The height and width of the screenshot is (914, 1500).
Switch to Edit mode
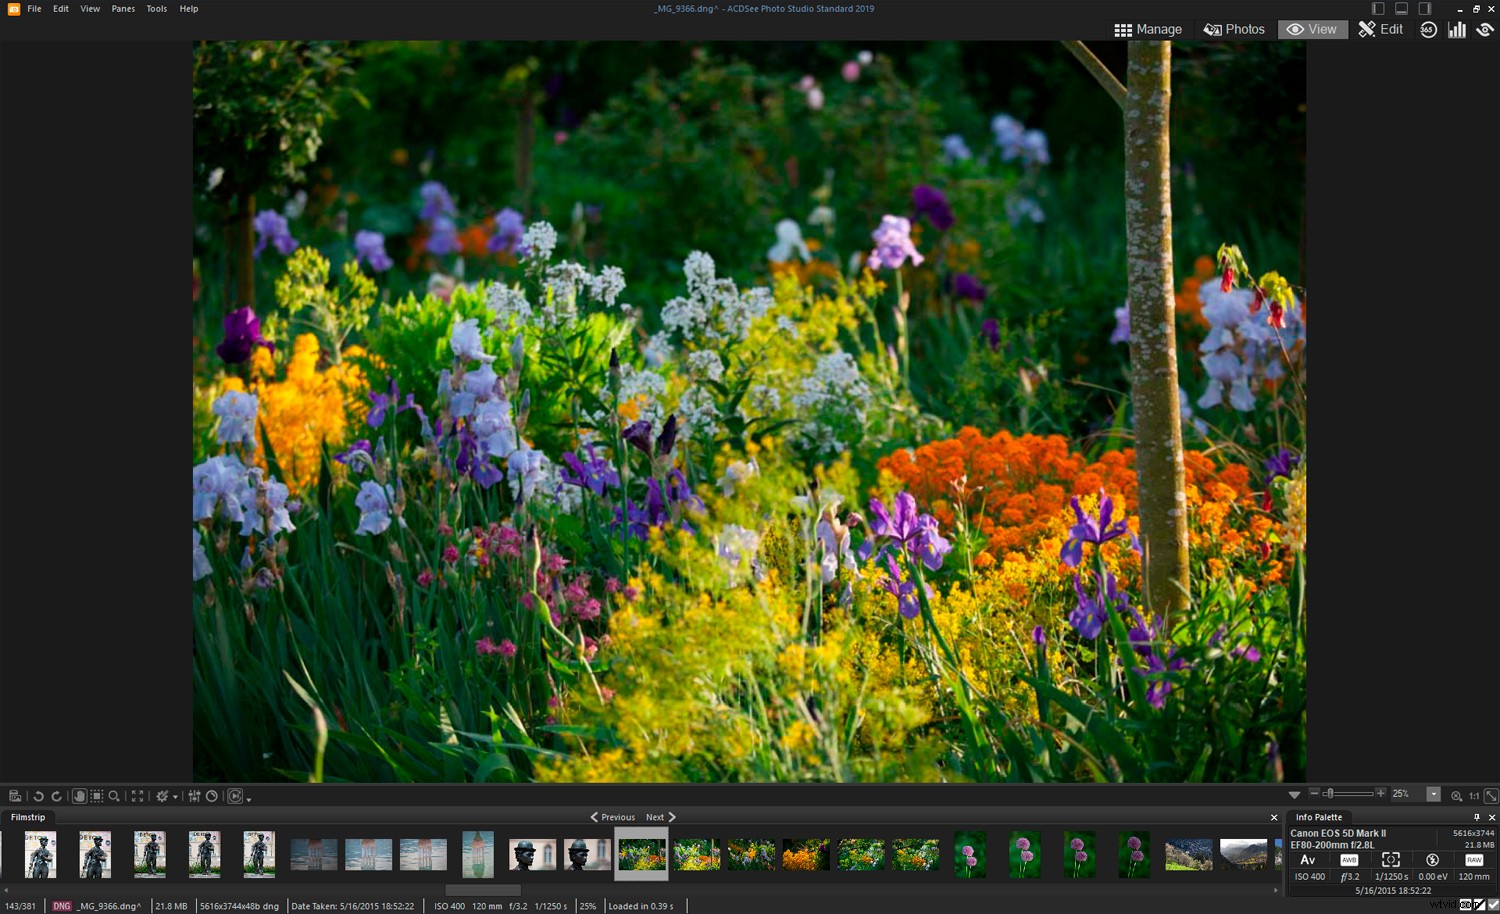click(1381, 29)
